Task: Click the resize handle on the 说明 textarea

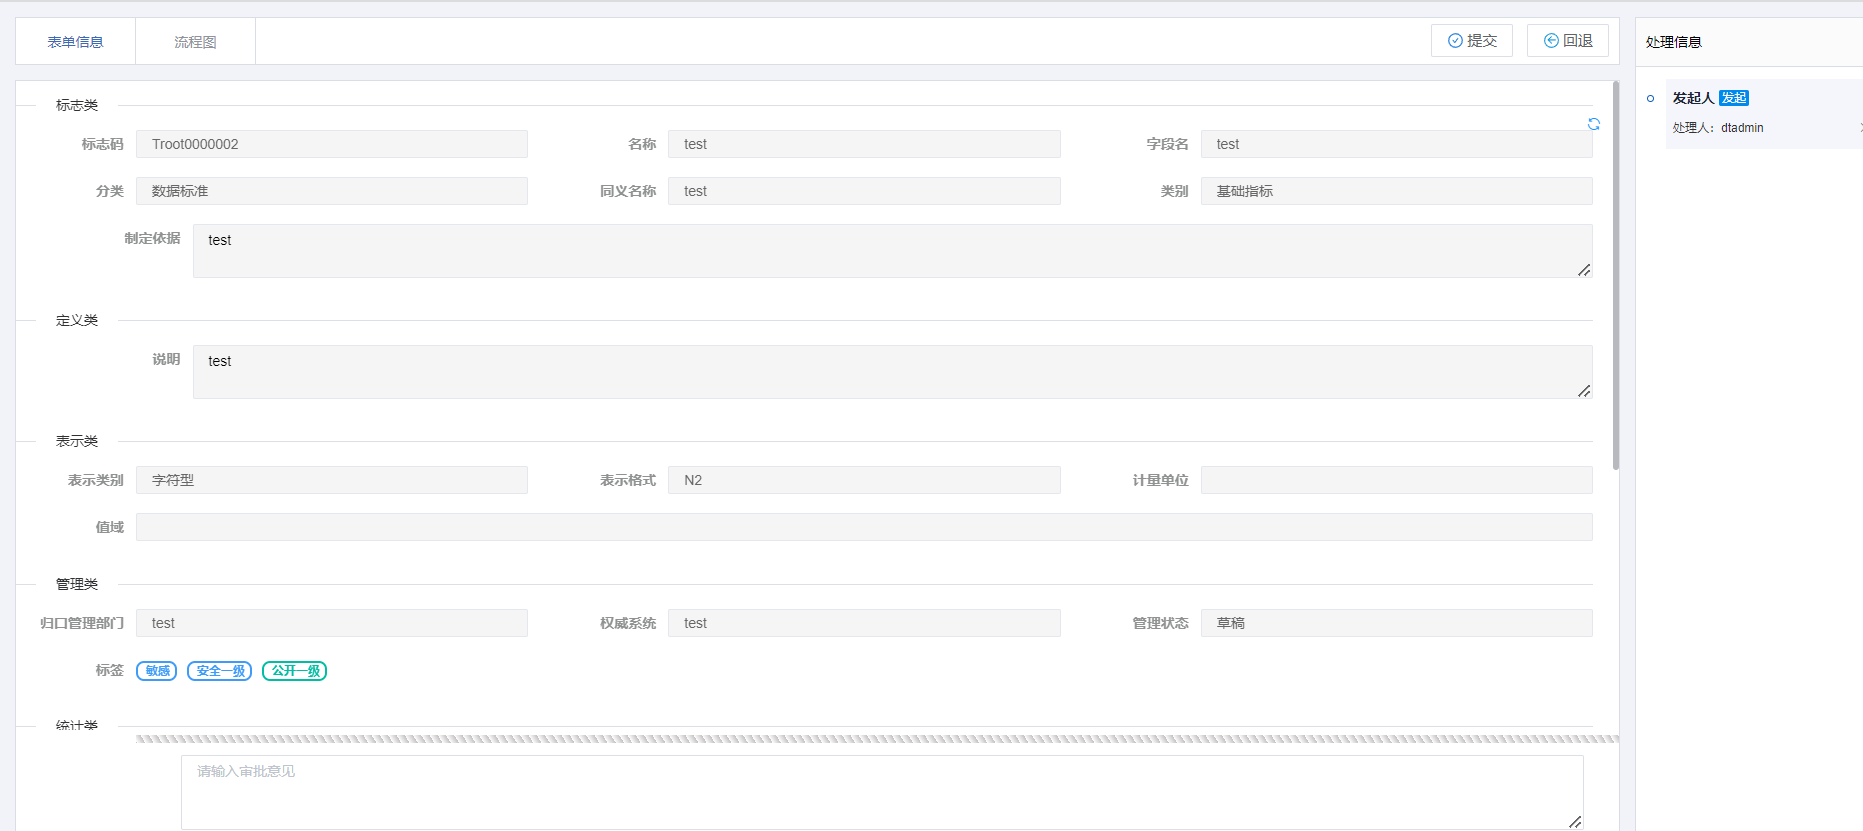Action: (x=1583, y=391)
